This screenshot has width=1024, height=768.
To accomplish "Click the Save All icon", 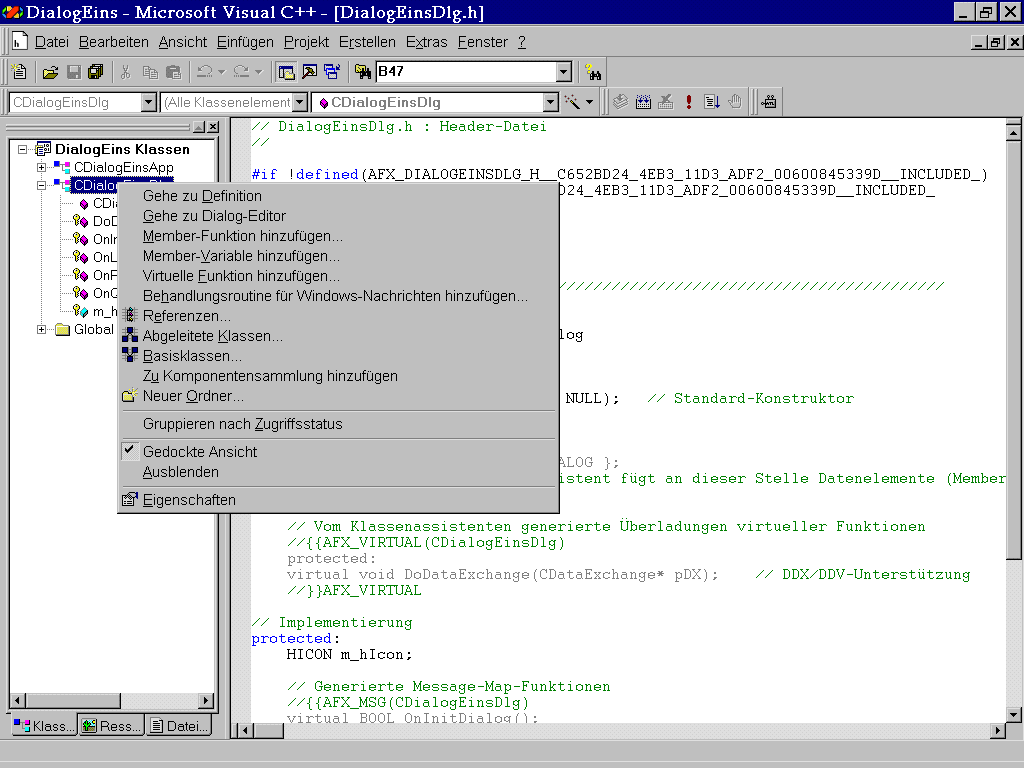I will tap(96, 72).
